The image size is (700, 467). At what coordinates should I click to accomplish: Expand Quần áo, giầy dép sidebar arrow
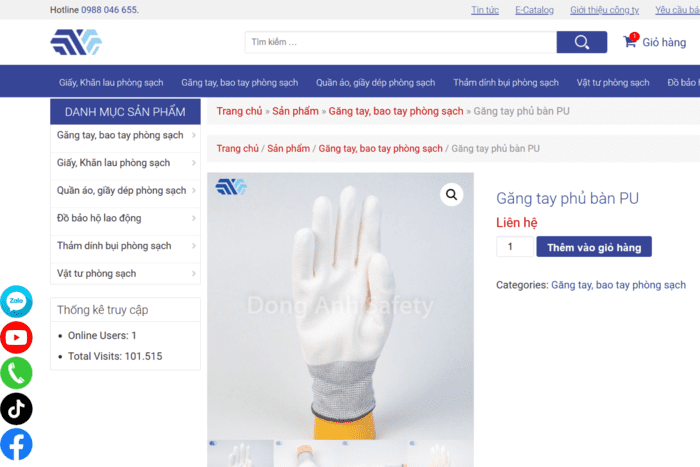[x=194, y=190]
